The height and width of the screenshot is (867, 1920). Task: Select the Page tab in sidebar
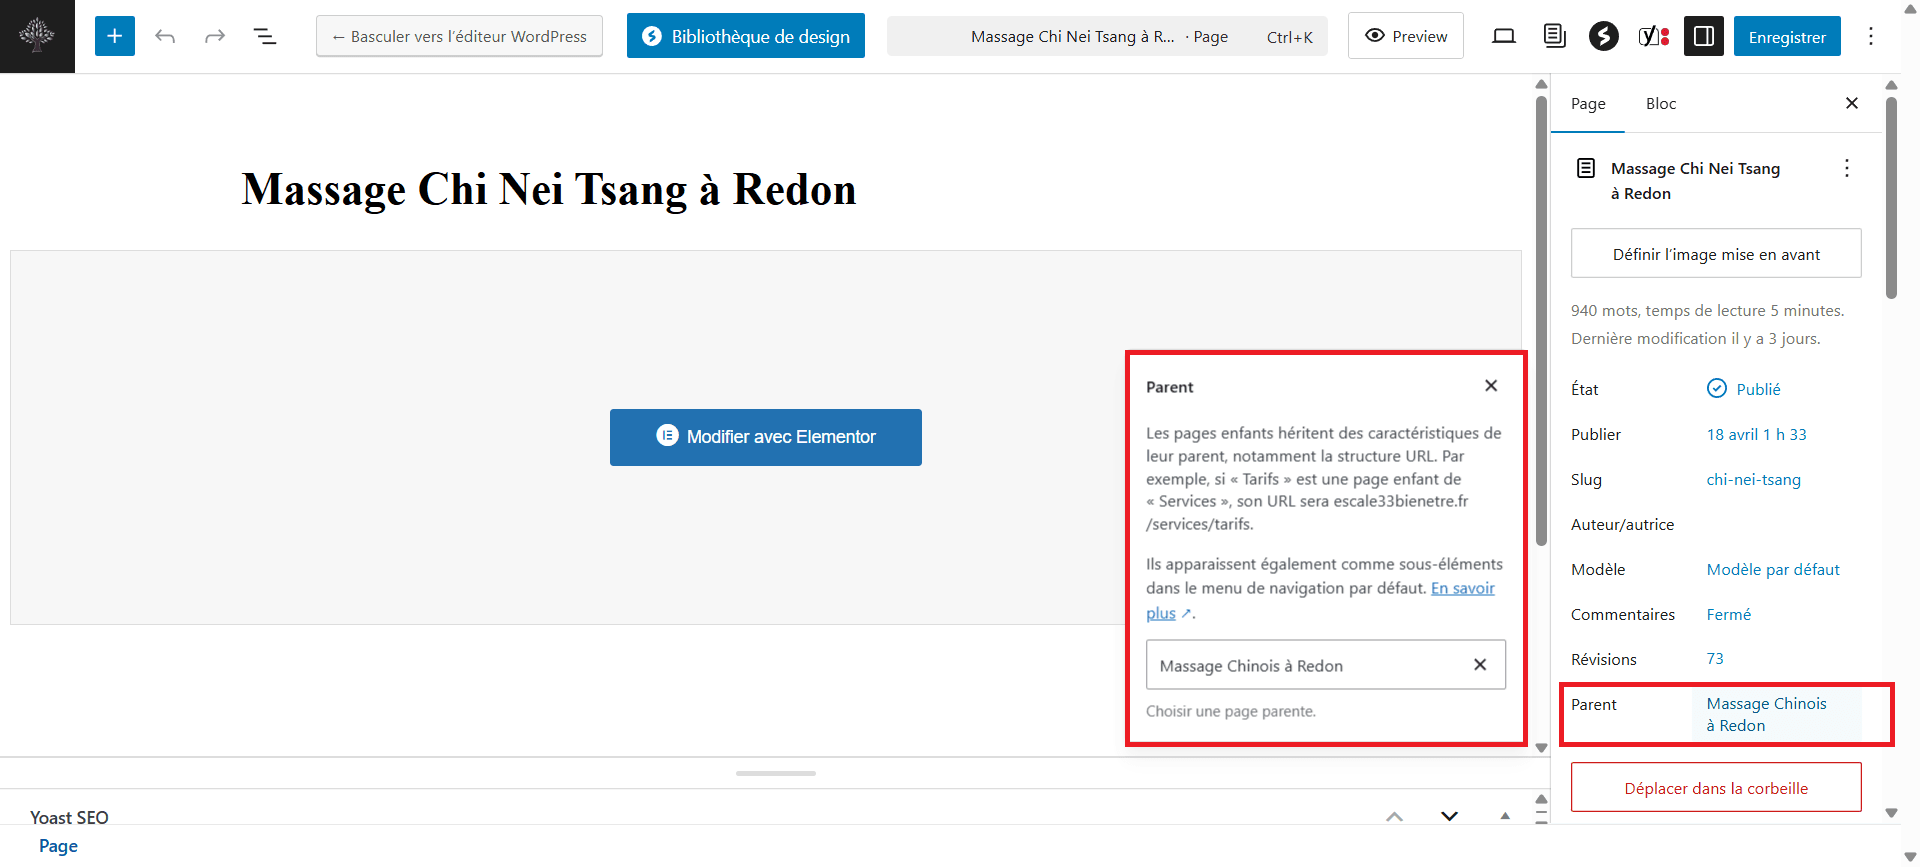1587,104
